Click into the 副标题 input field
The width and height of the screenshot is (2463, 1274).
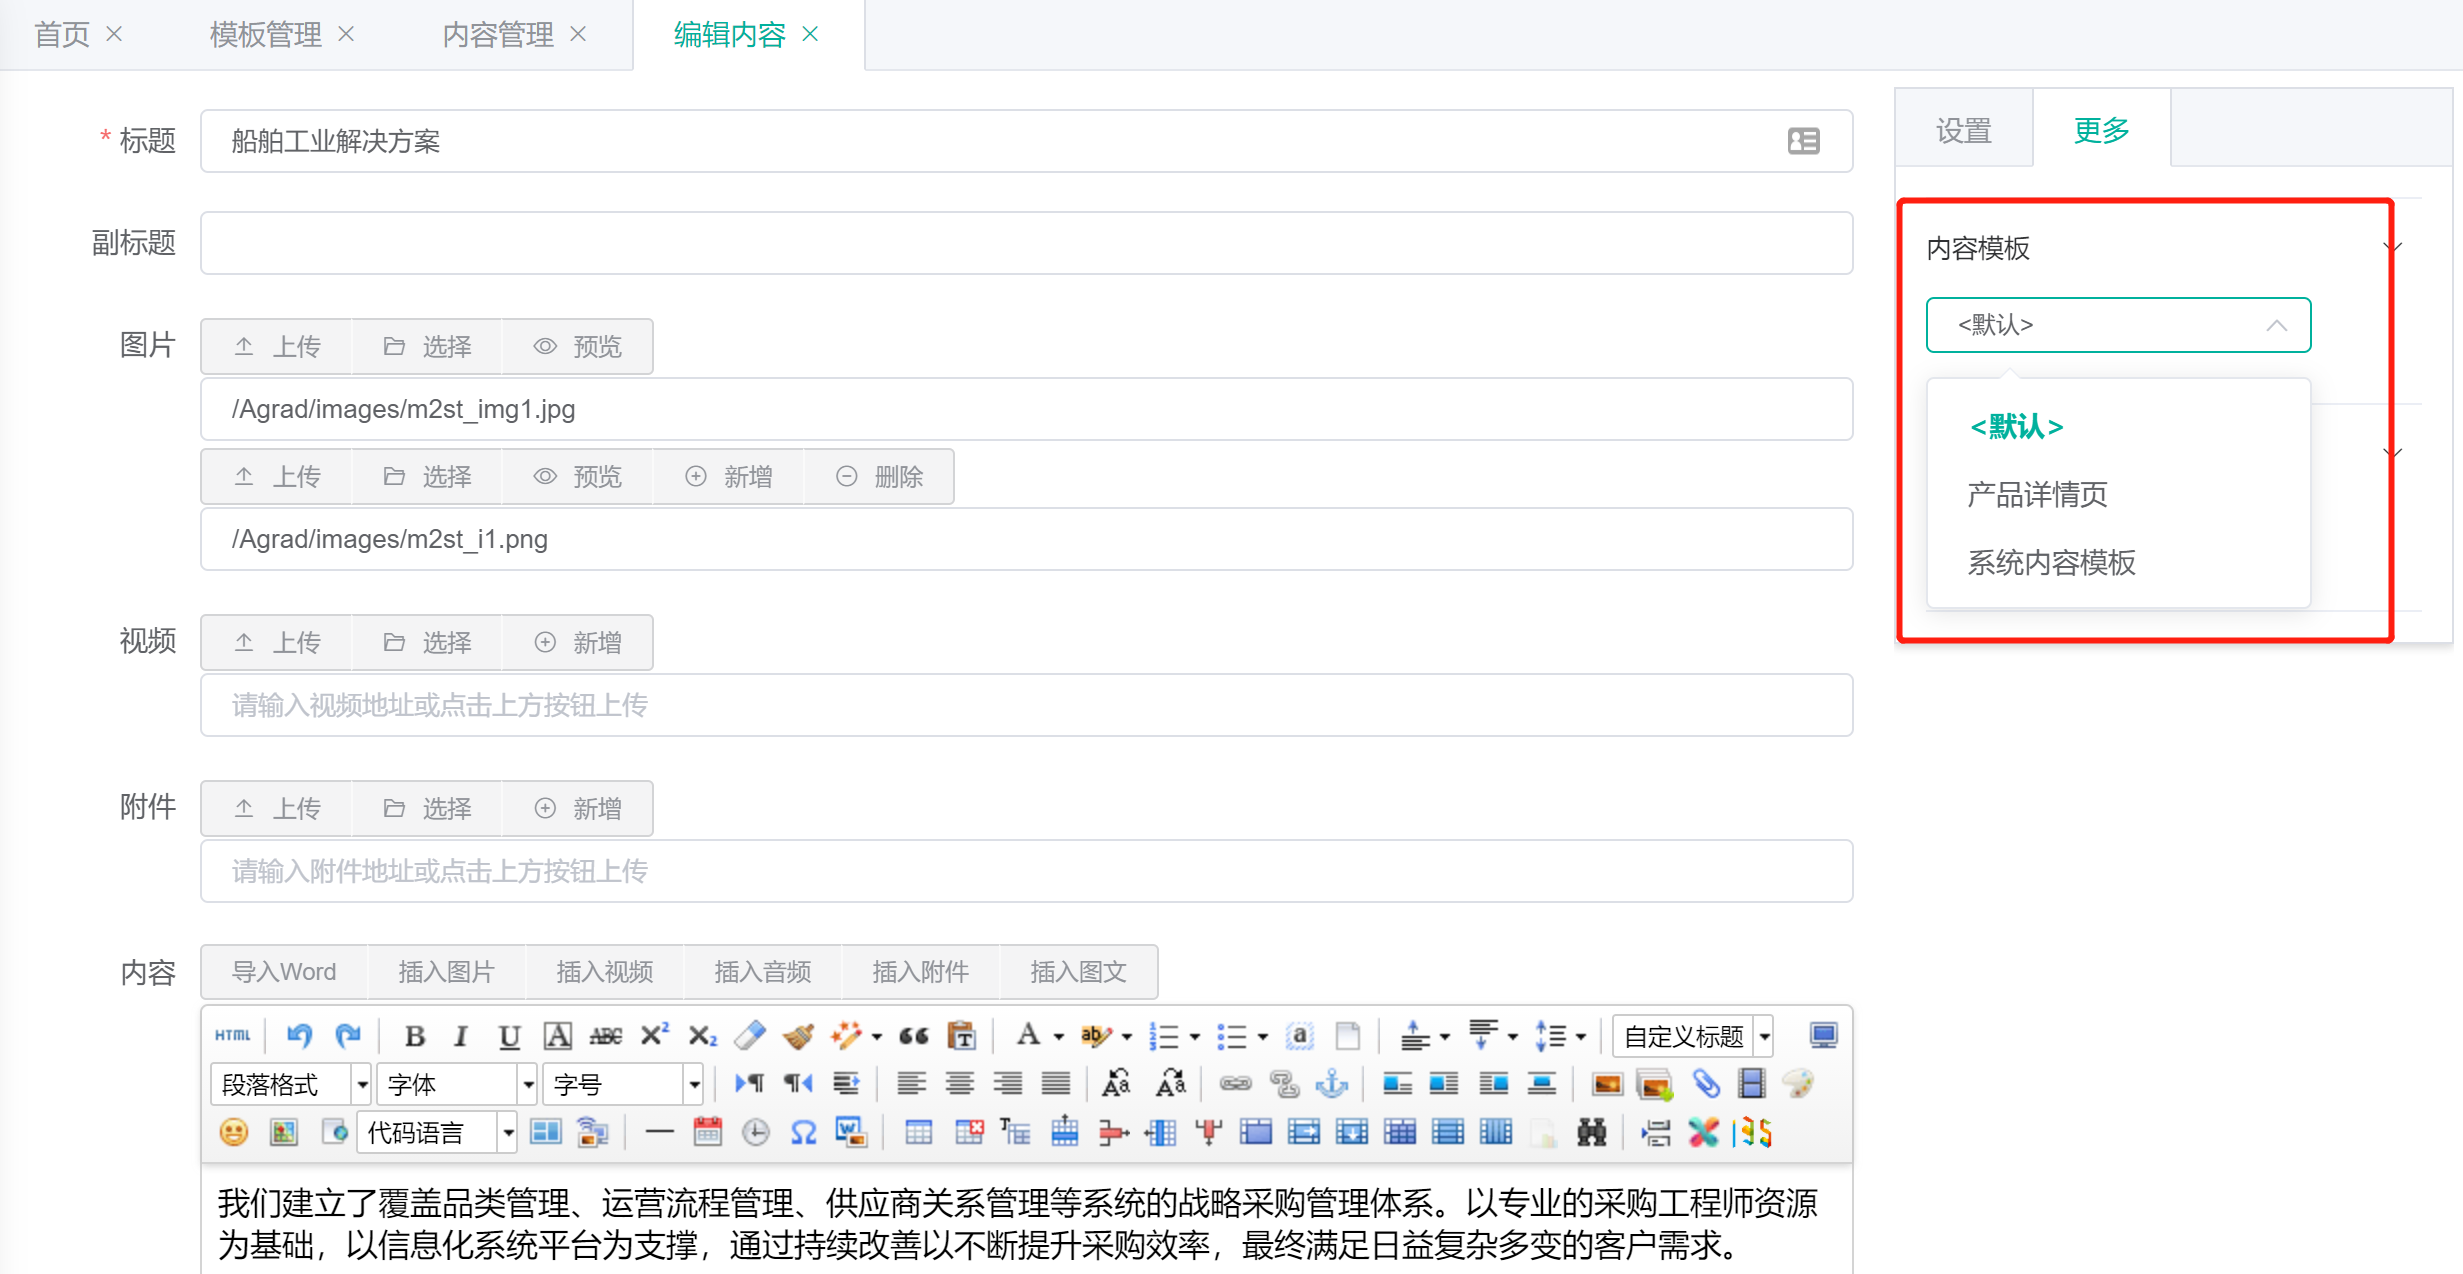[x=1025, y=243]
